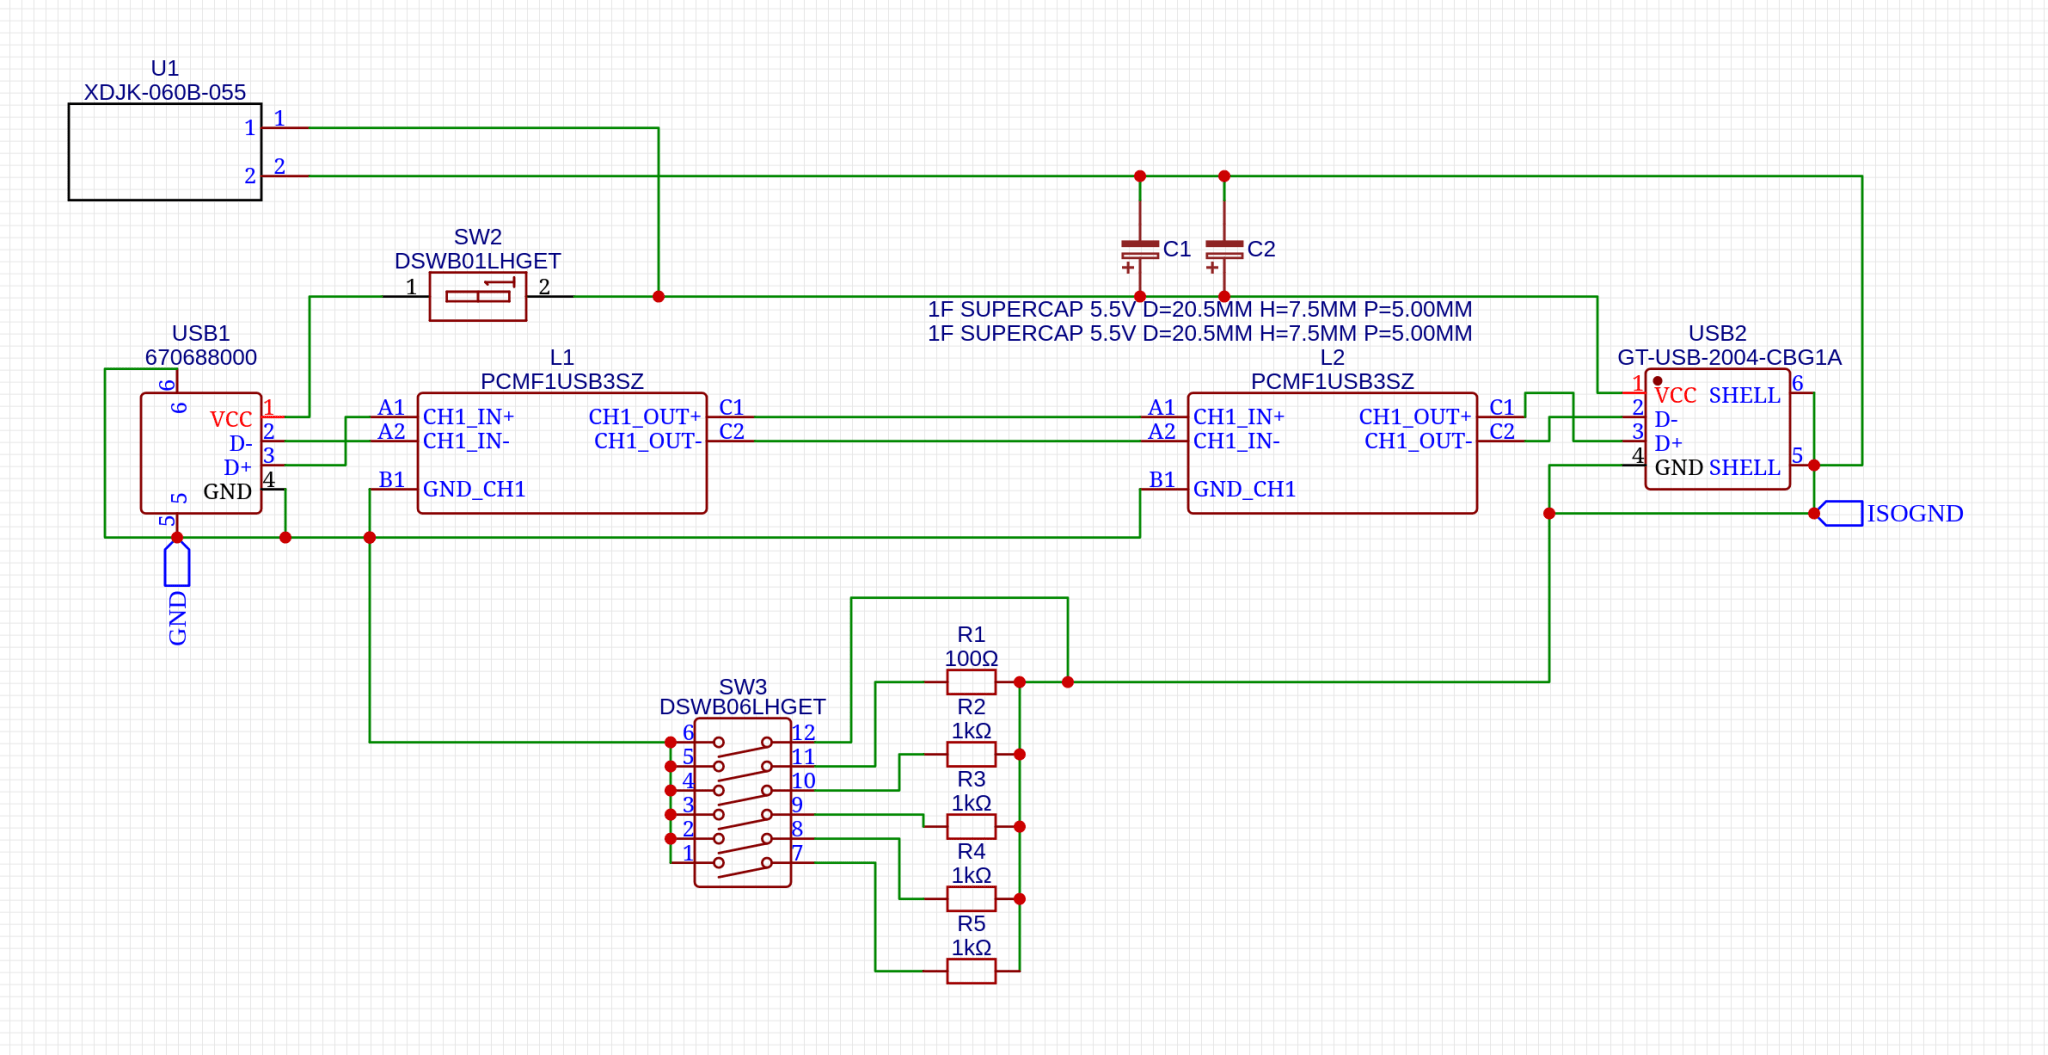
Task: Click the upper SHELL pin 6 label on USB2
Action: coord(1745,395)
